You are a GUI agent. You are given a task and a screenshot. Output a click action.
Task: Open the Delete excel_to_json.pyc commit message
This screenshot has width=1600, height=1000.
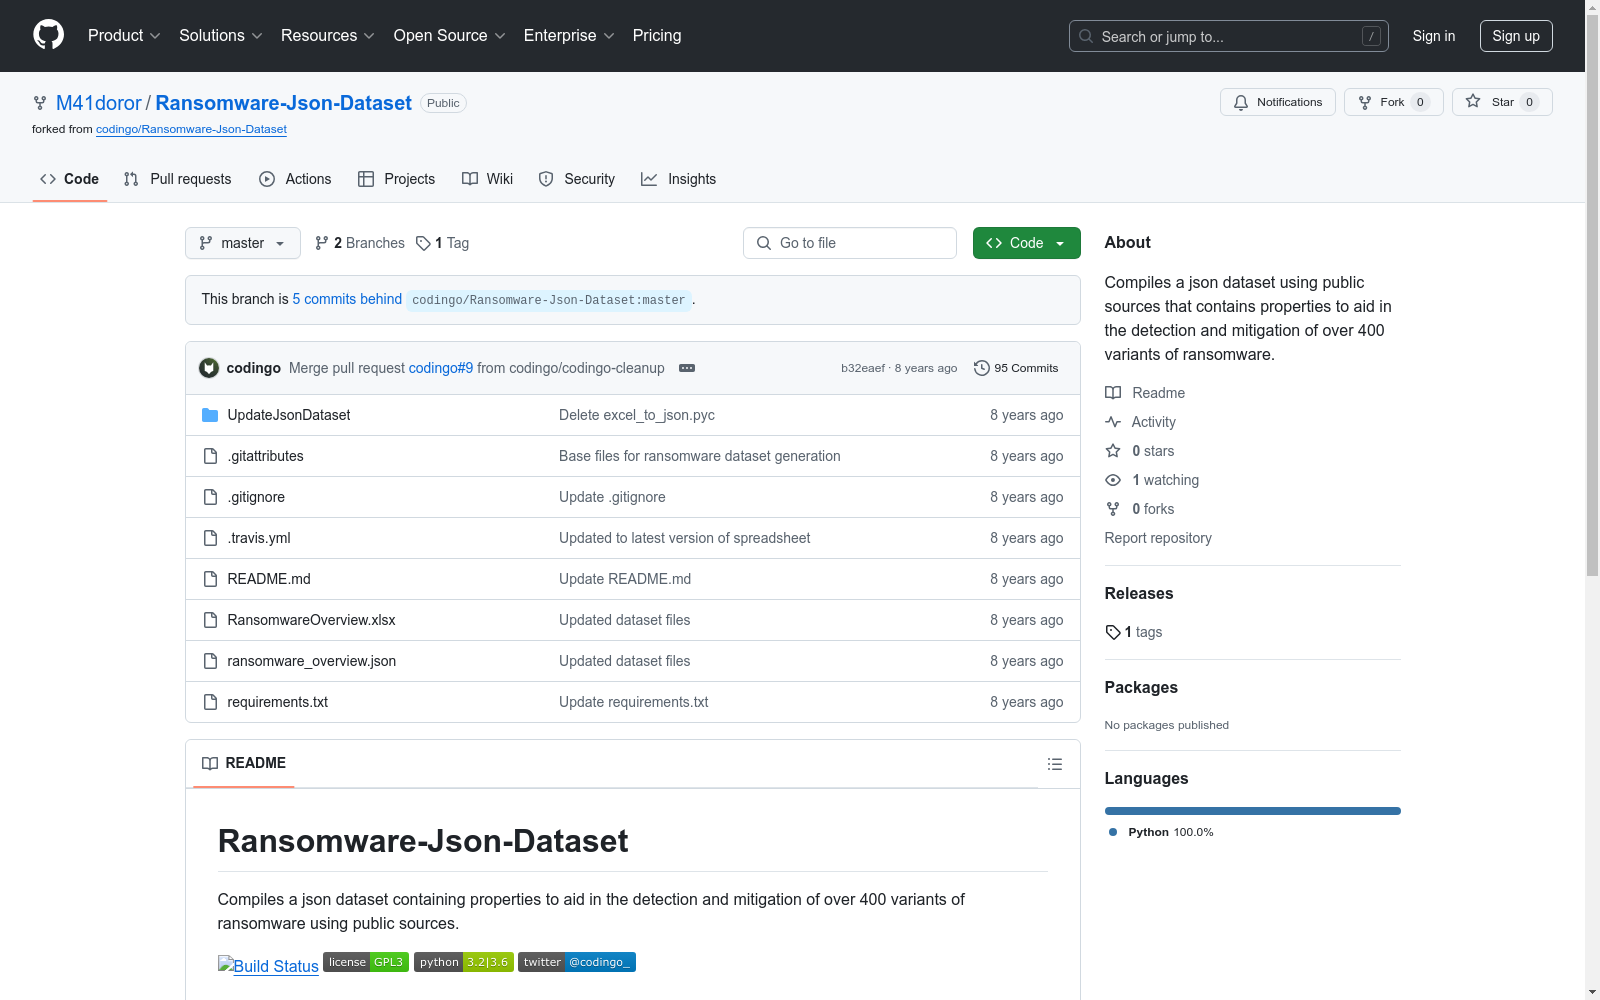637,415
